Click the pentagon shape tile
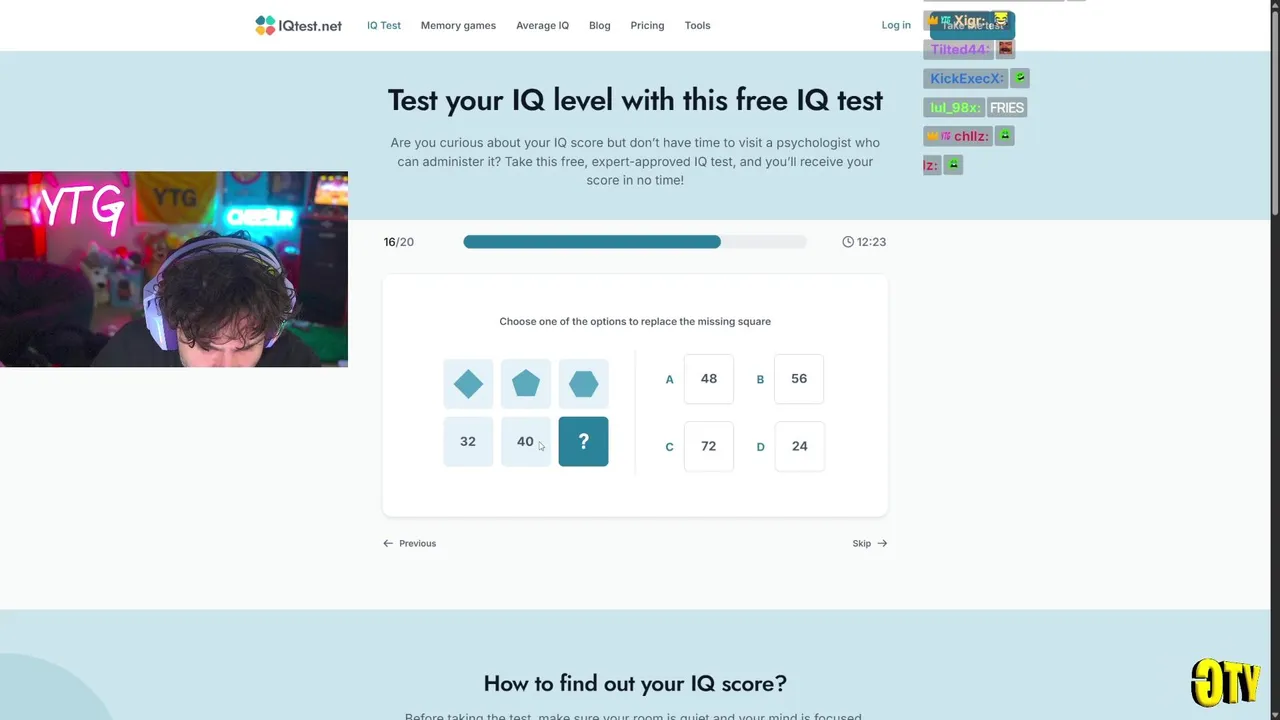The width and height of the screenshot is (1280, 720). (526, 384)
